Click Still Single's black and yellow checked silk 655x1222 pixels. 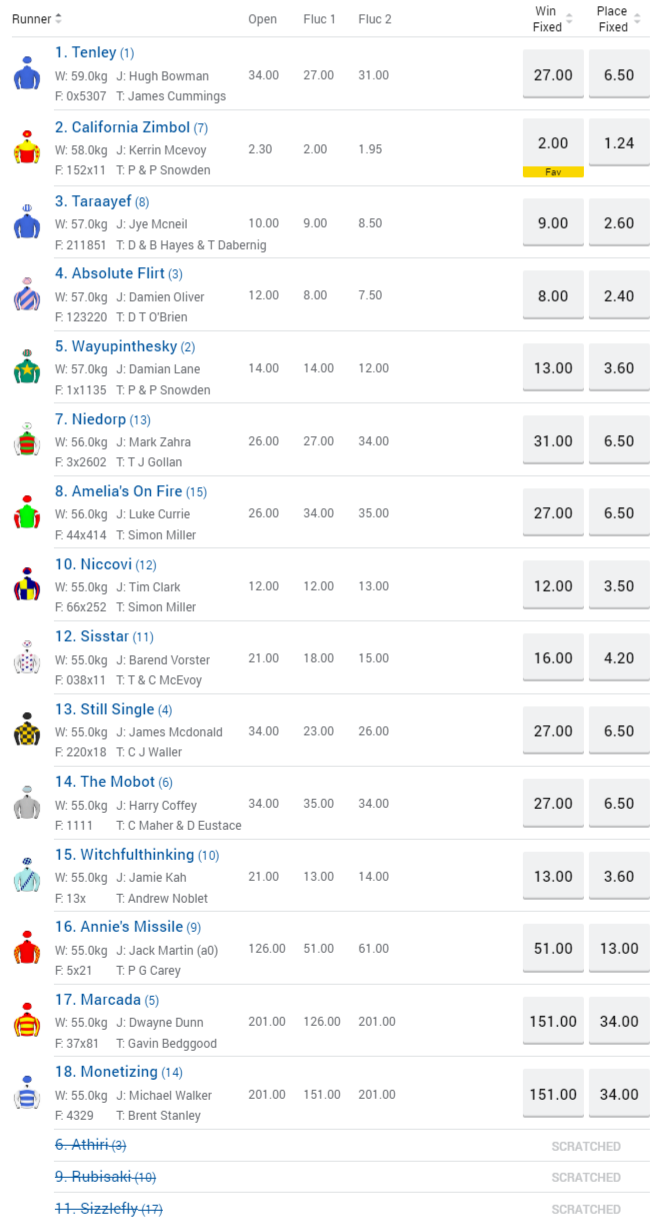click(x=27, y=730)
